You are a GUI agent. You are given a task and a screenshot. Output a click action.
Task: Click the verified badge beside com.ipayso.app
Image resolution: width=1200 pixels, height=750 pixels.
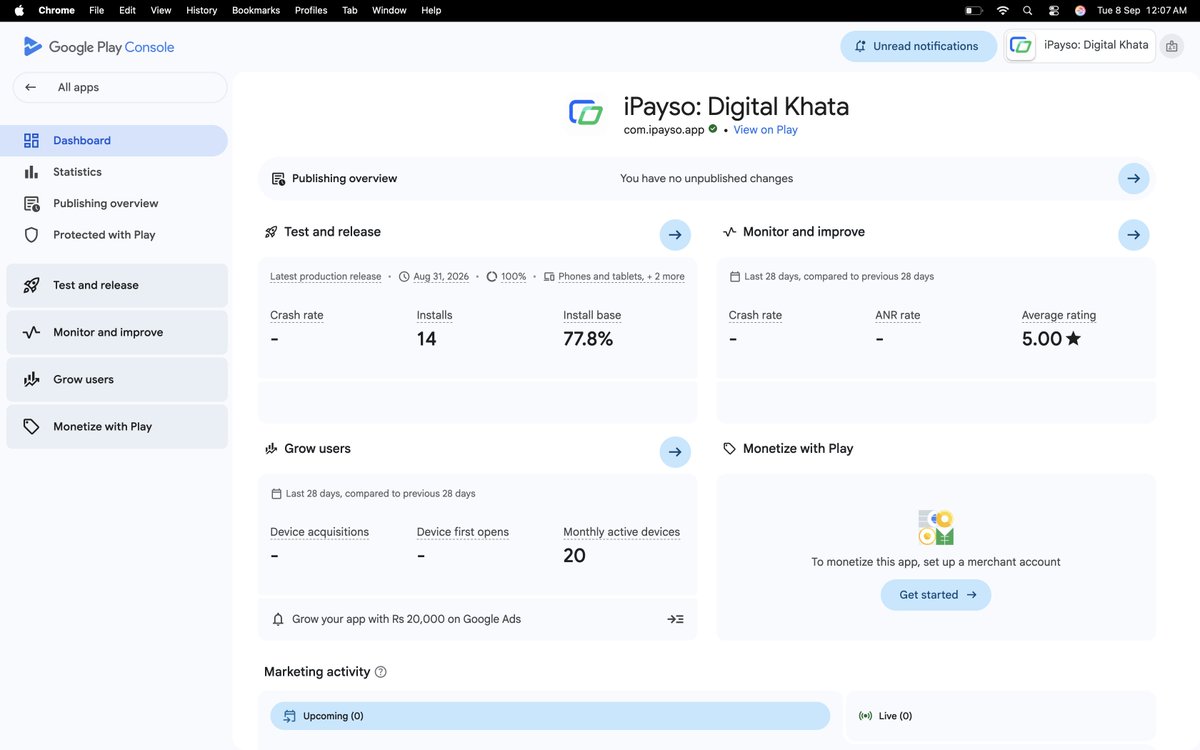tap(713, 129)
